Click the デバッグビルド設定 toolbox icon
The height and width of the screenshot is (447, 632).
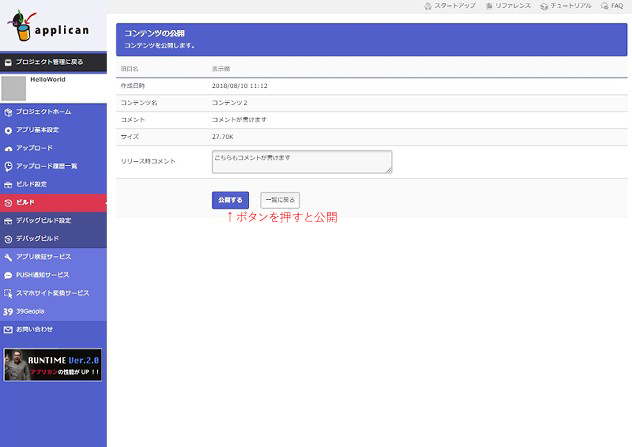click(8, 221)
